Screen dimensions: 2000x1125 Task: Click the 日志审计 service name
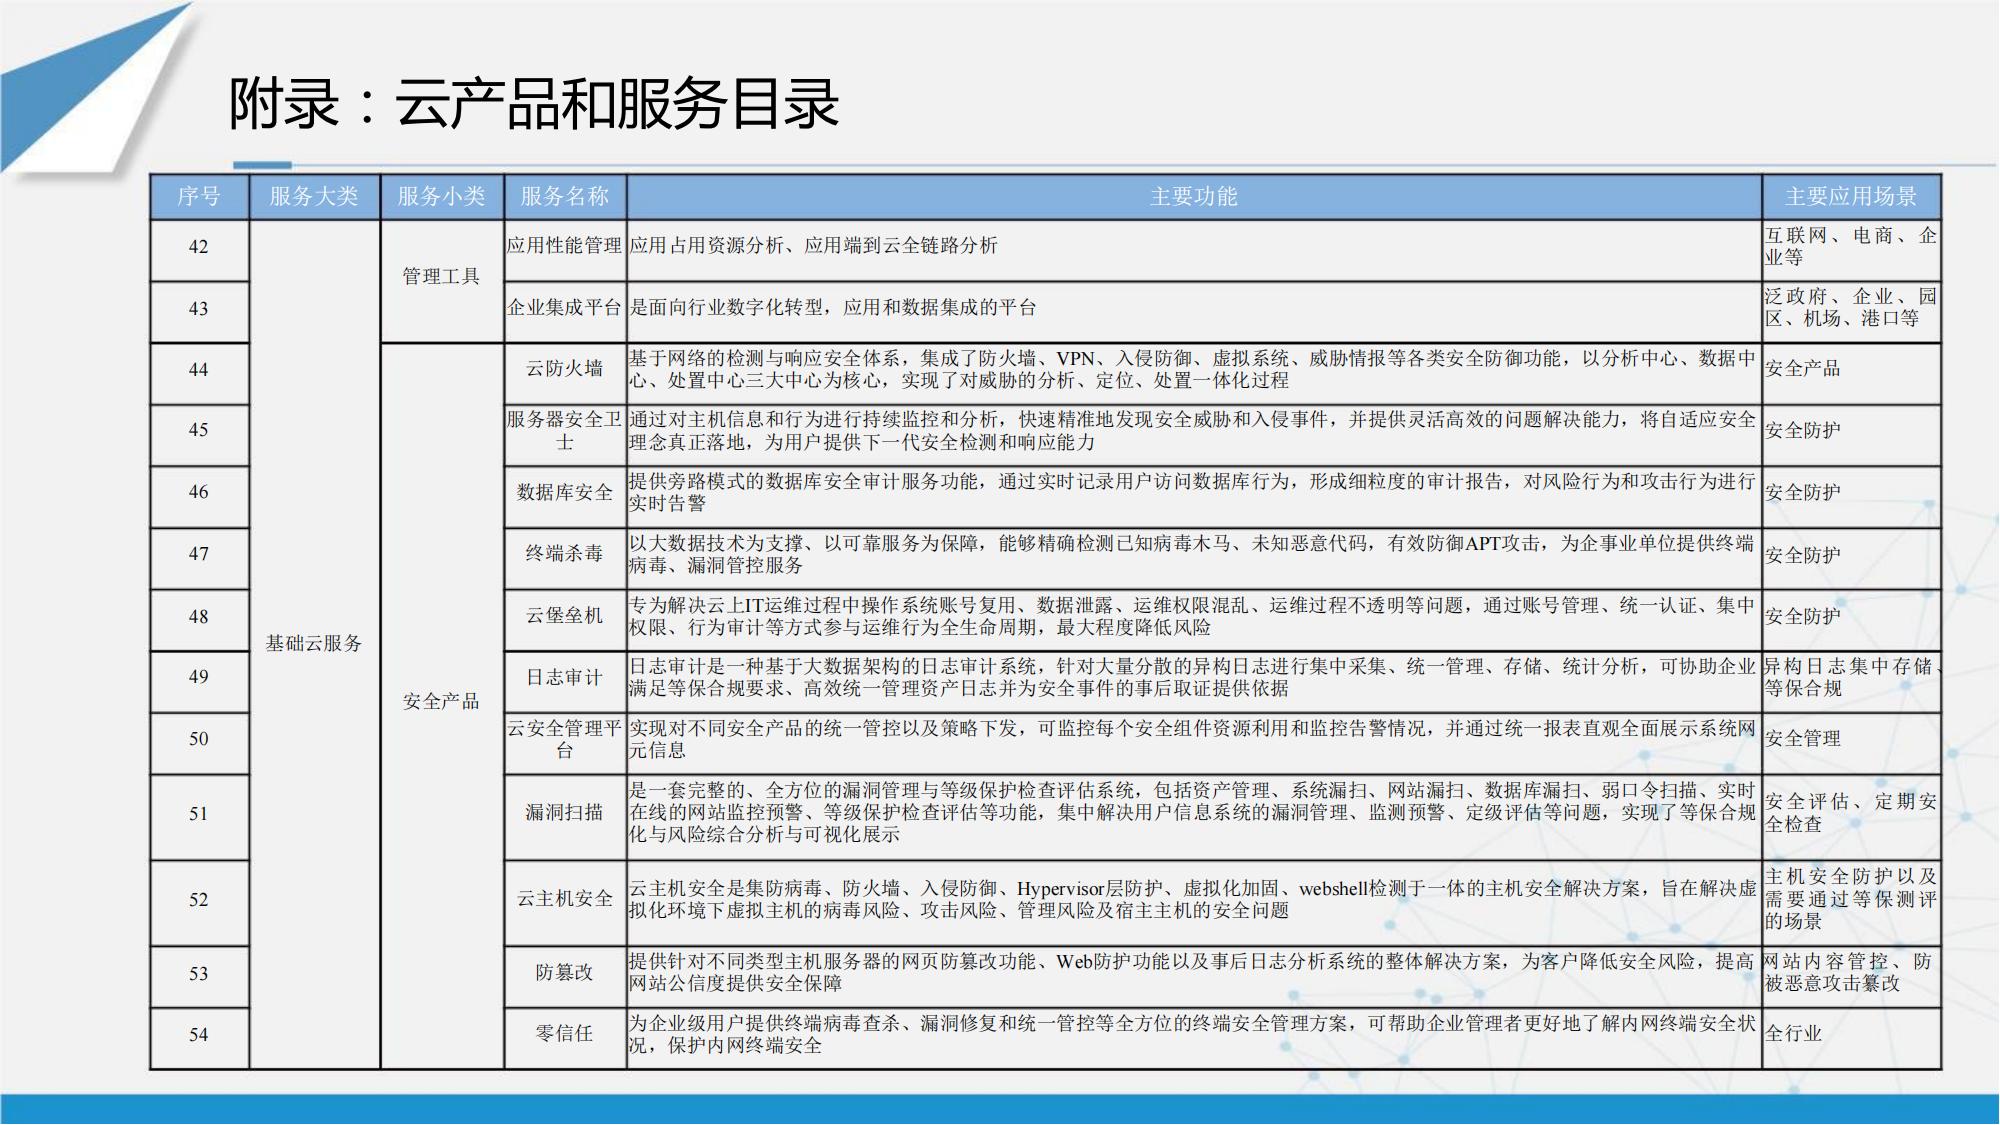565,678
